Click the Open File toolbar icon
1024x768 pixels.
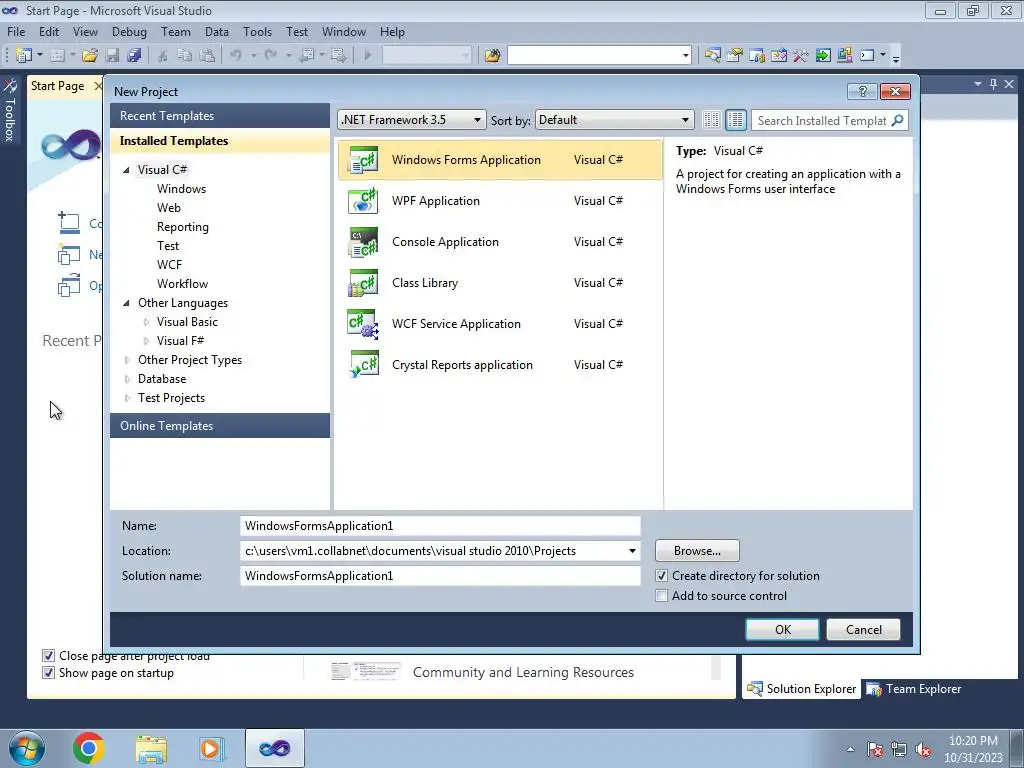(90, 56)
